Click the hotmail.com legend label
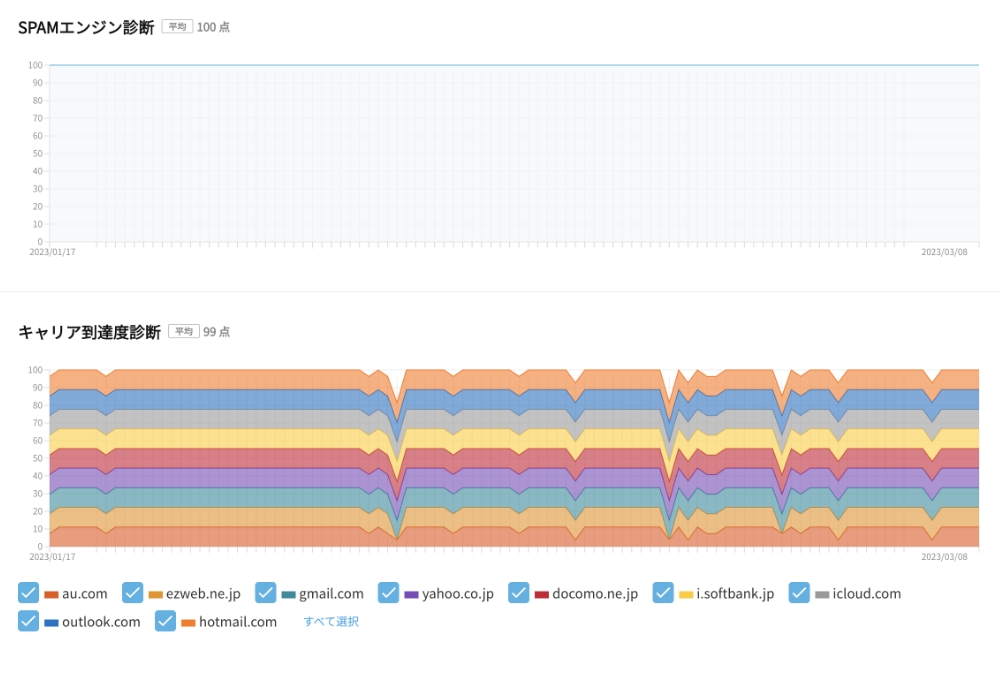1000x674 pixels. pyautogui.click(x=238, y=622)
